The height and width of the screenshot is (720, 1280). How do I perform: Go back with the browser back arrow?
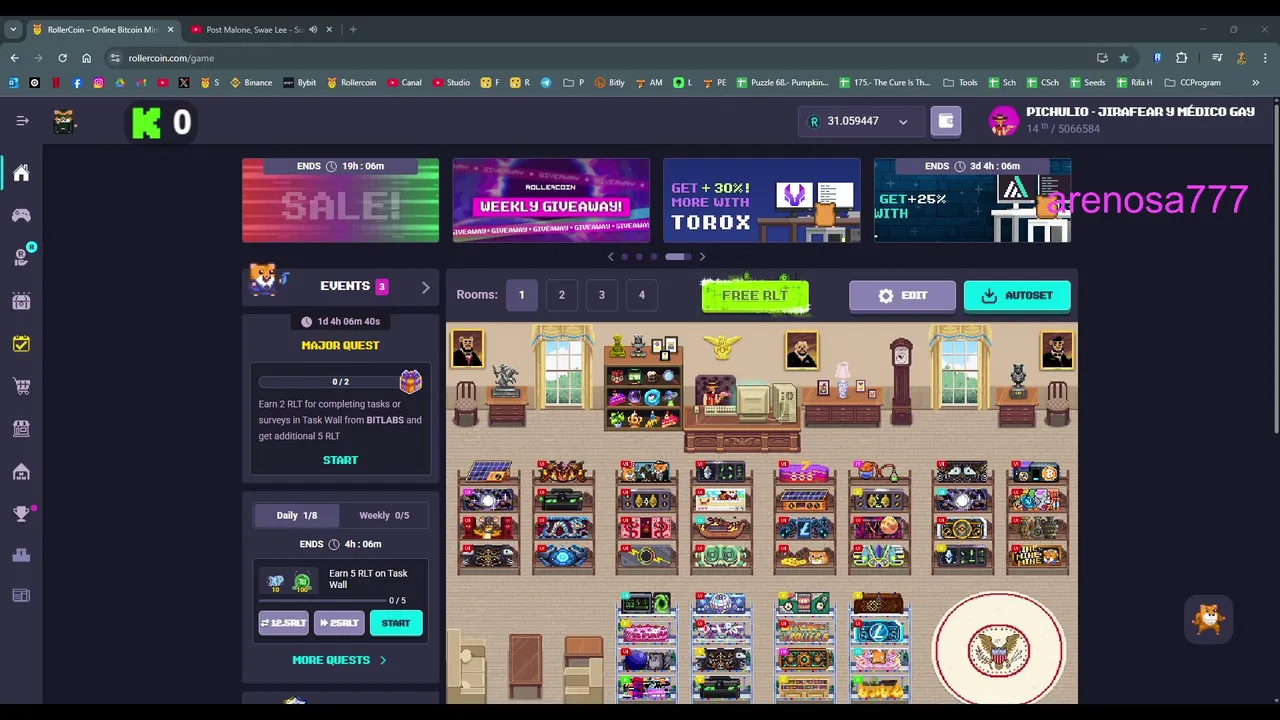(14, 58)
